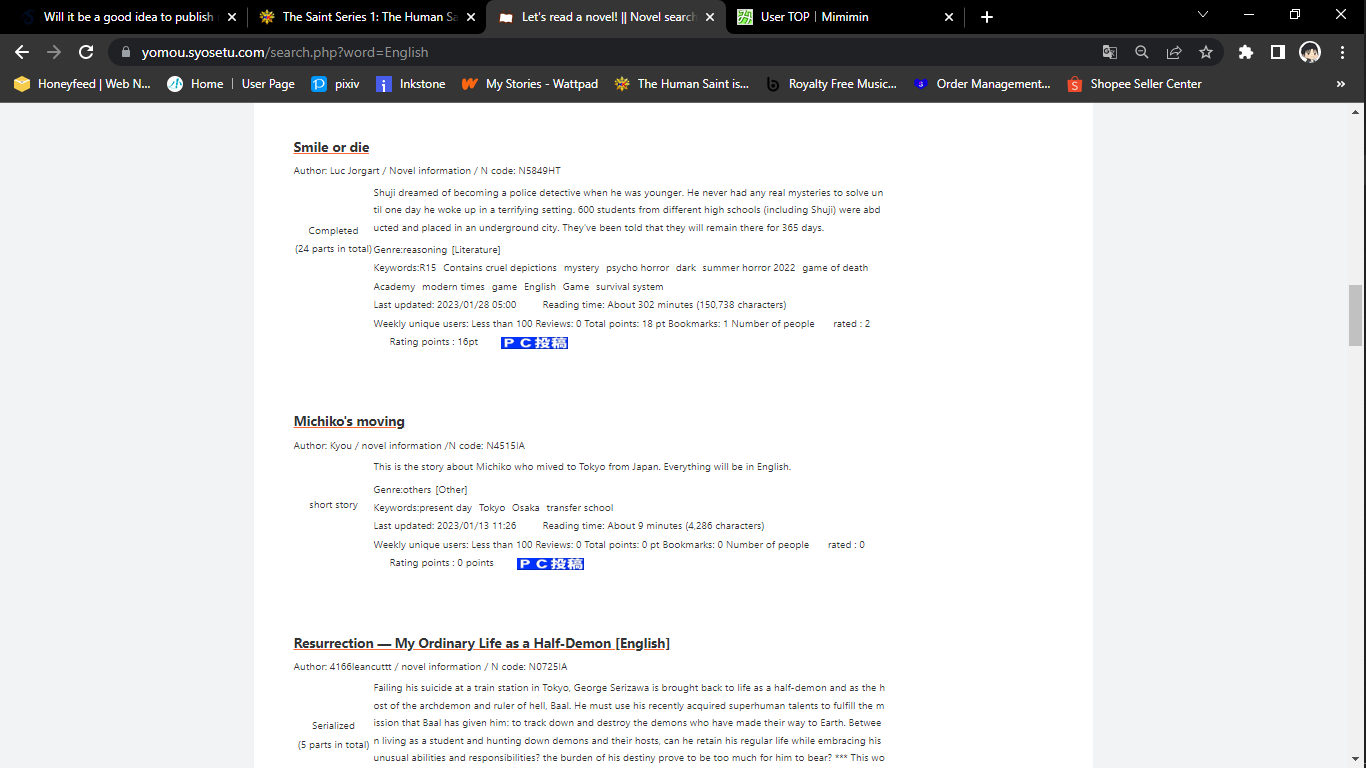This screenshot has height=768, width=1366.
Task: Open the tab search dropdown arrow
Action: pos(1203,16)
